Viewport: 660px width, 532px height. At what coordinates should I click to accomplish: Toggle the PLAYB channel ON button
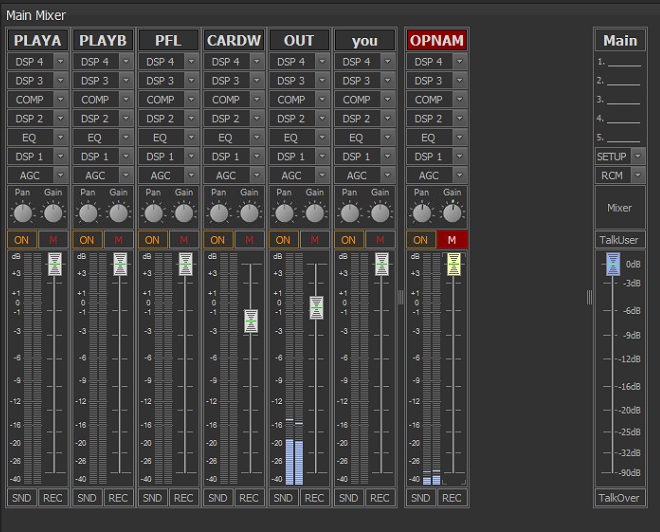[x=87, y=240]
